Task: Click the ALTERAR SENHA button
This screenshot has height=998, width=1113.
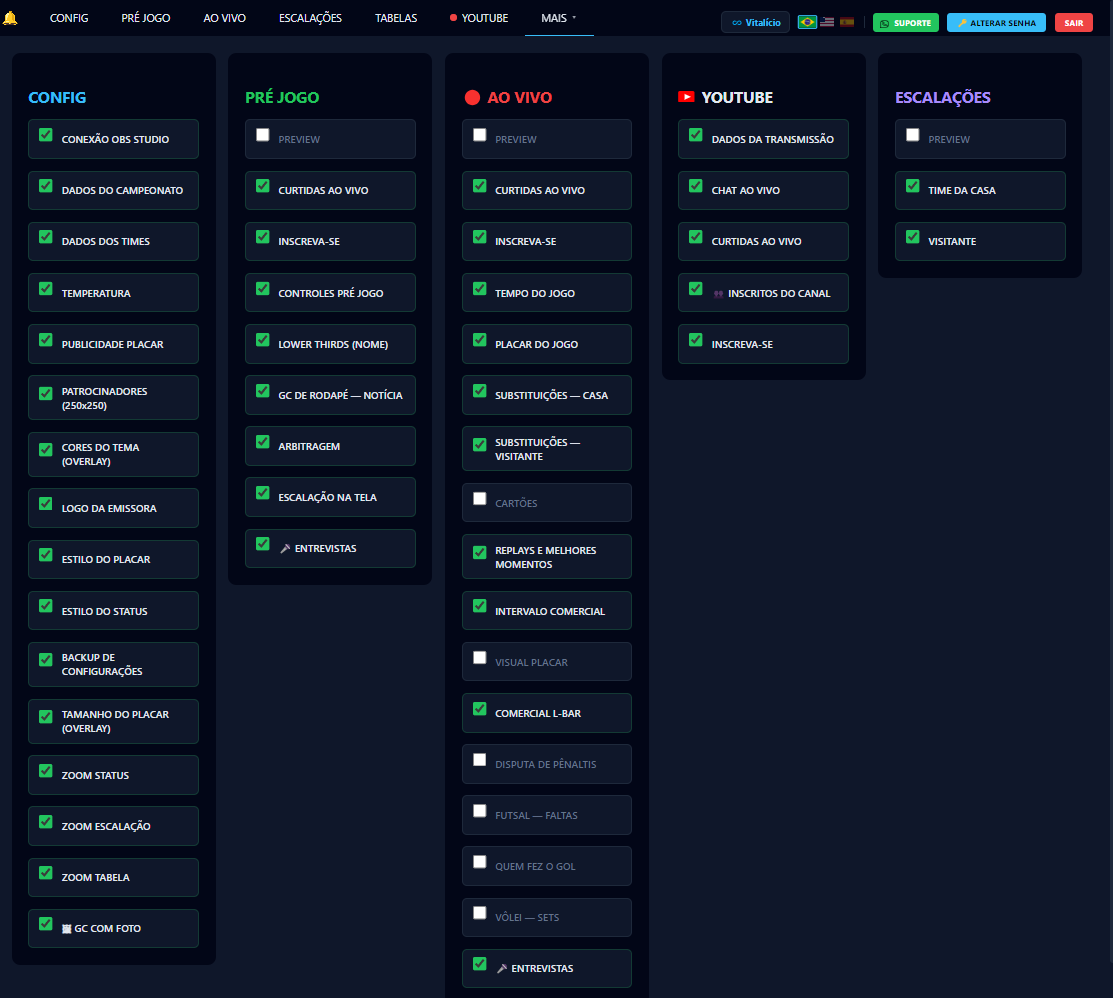Action: pos(996,23)
